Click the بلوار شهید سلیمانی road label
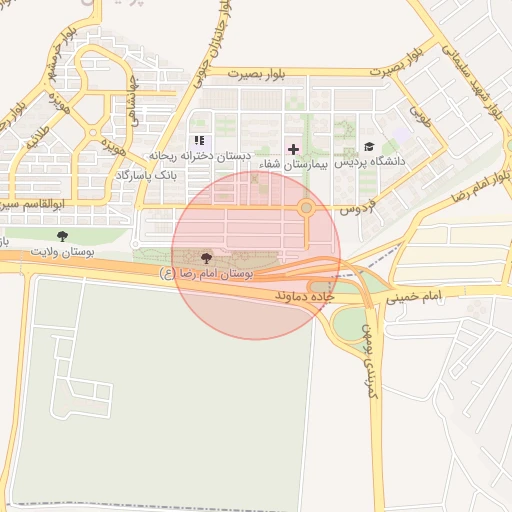 pos(472,82)
